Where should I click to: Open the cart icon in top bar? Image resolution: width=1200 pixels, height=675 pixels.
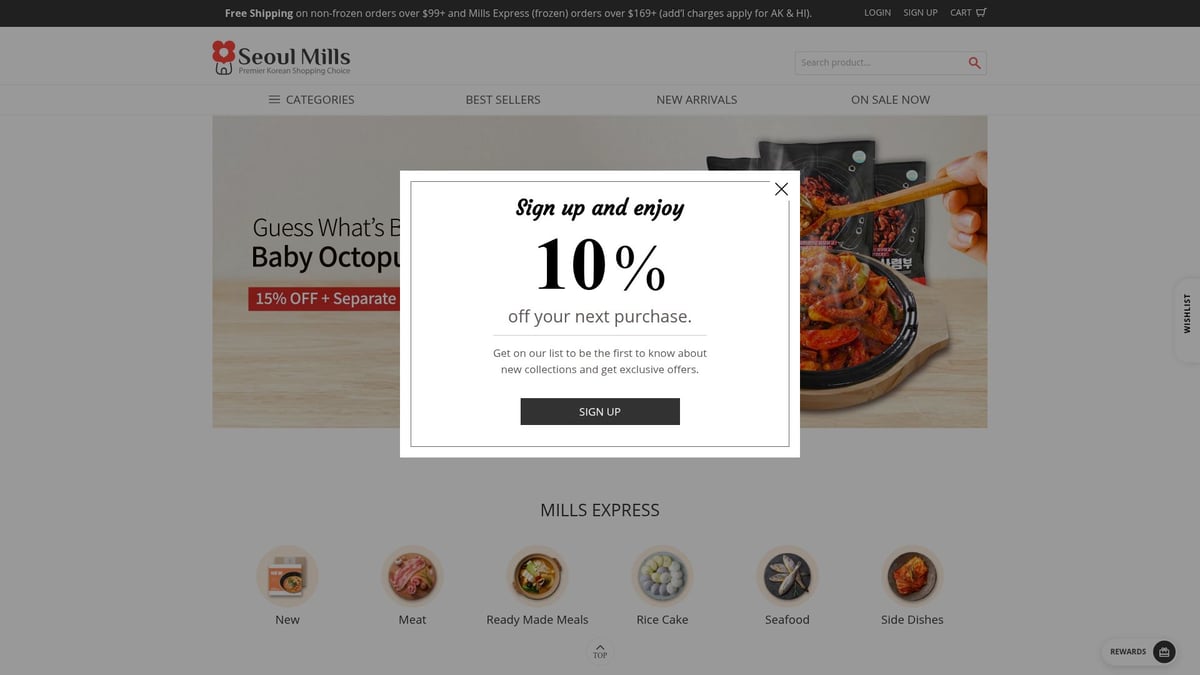coord(981,13)
